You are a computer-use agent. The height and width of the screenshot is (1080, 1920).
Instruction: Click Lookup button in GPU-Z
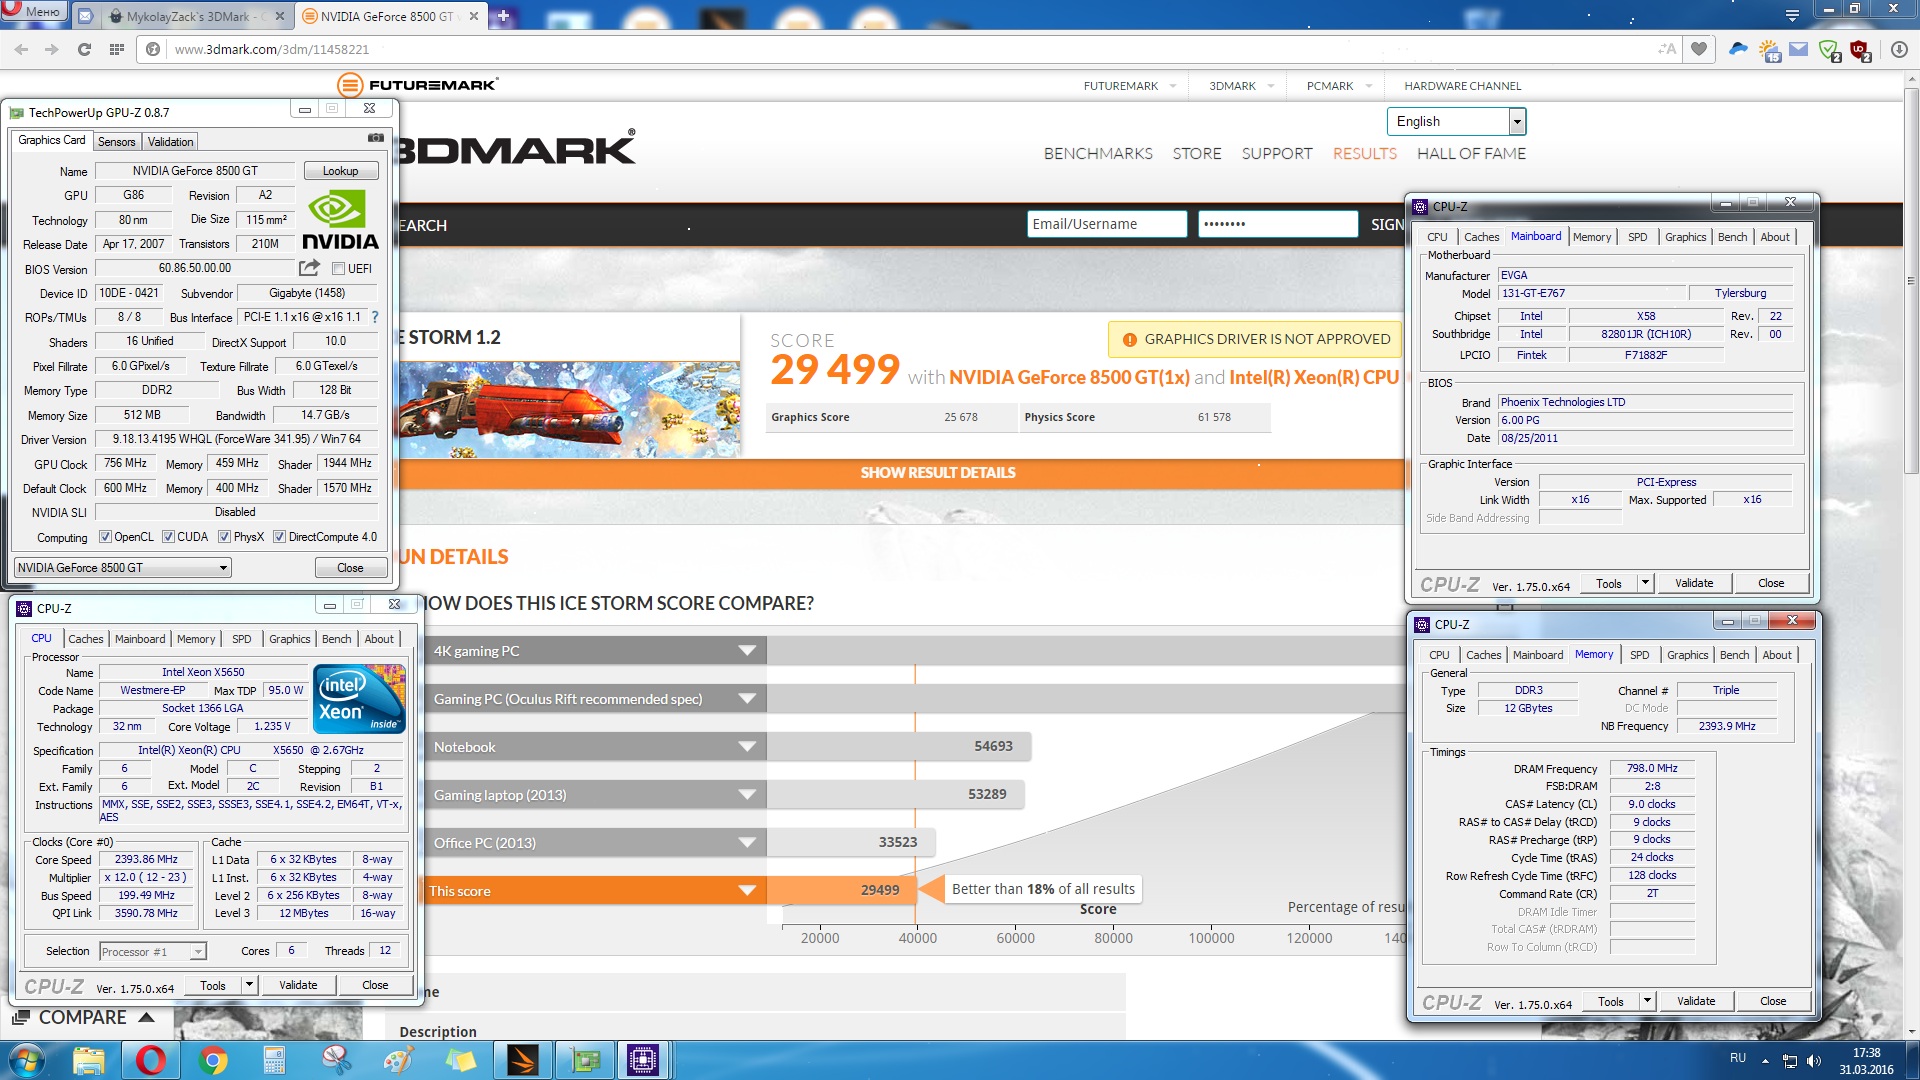(340, 171)
